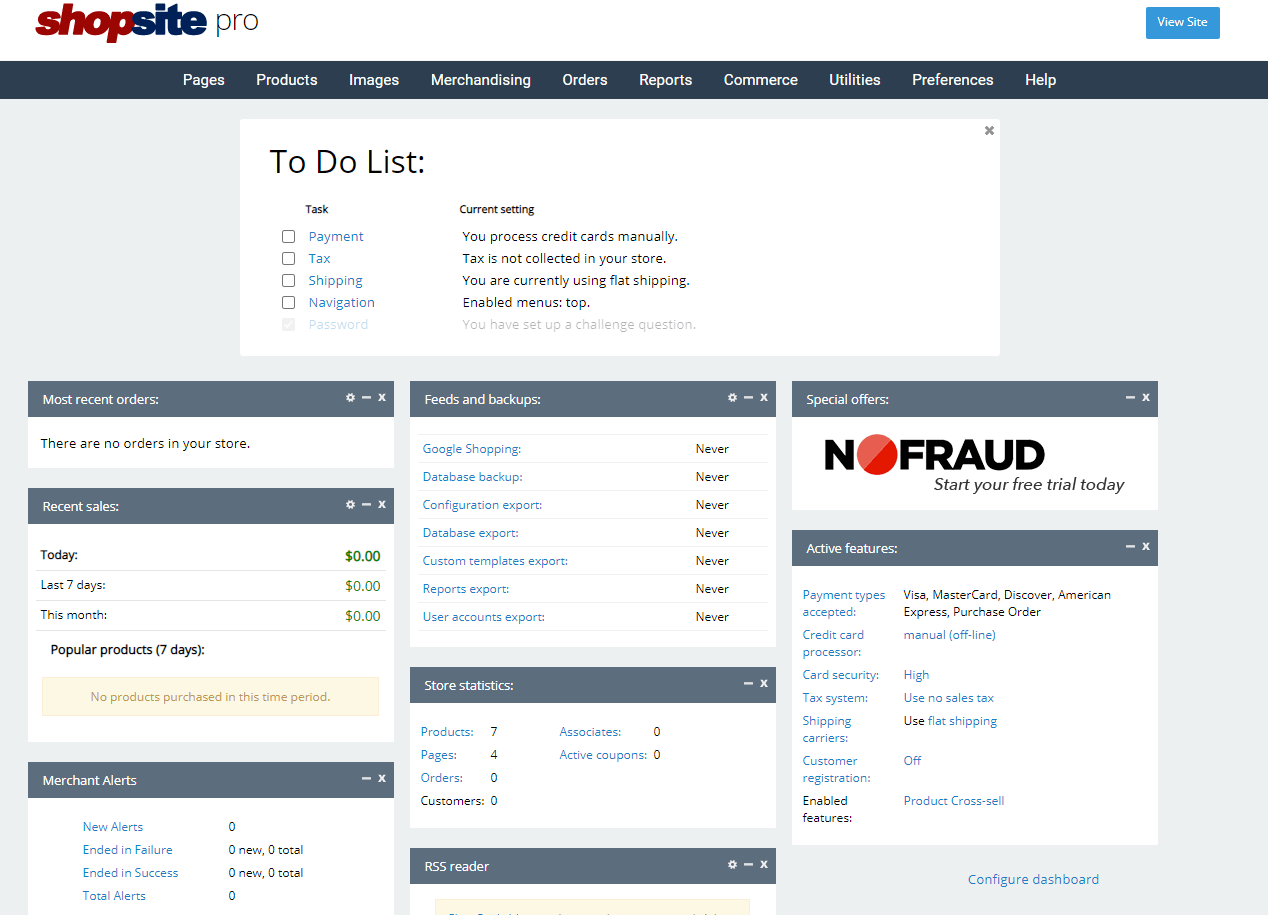Open the Configure dashboard link

(x=1033, y=880)
